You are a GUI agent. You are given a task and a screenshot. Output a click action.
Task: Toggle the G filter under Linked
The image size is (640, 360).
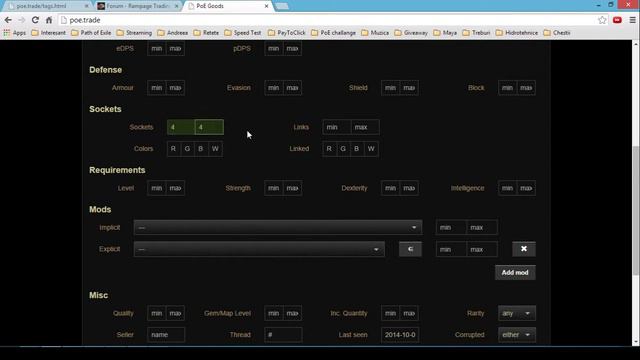click(343, 149)
